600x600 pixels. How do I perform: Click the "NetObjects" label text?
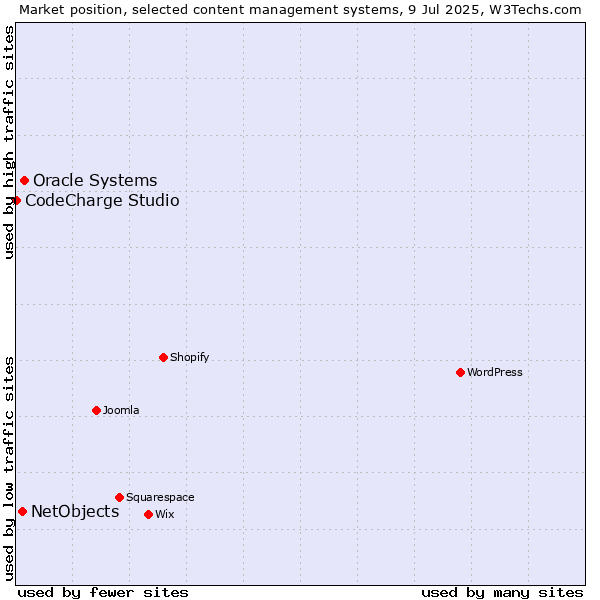coord(75,511)
